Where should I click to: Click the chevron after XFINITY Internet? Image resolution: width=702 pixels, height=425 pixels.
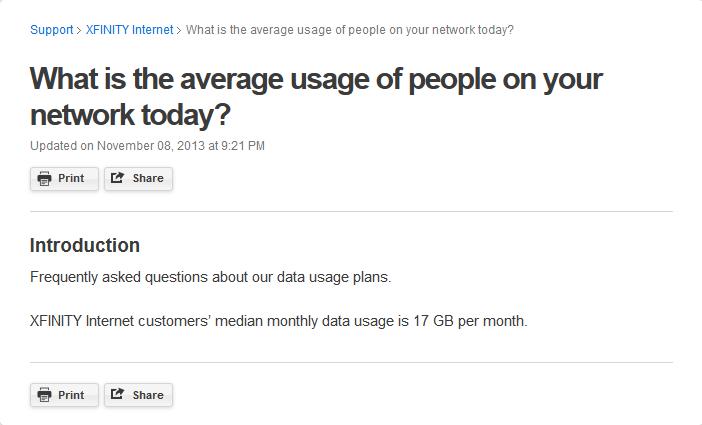[x=179, y=30]
